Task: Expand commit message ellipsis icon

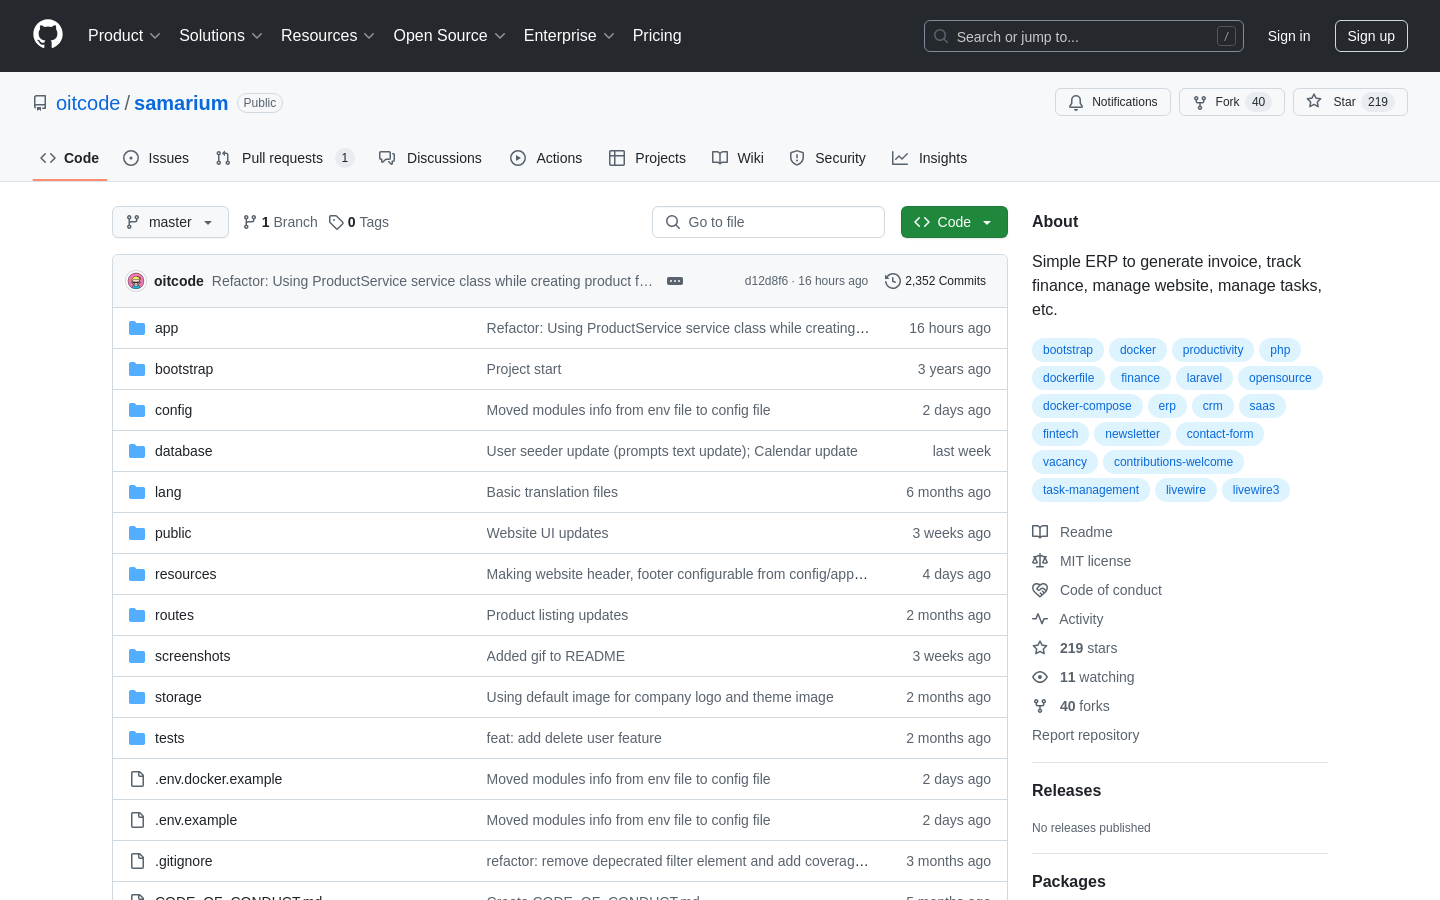Action: (675, 281)
